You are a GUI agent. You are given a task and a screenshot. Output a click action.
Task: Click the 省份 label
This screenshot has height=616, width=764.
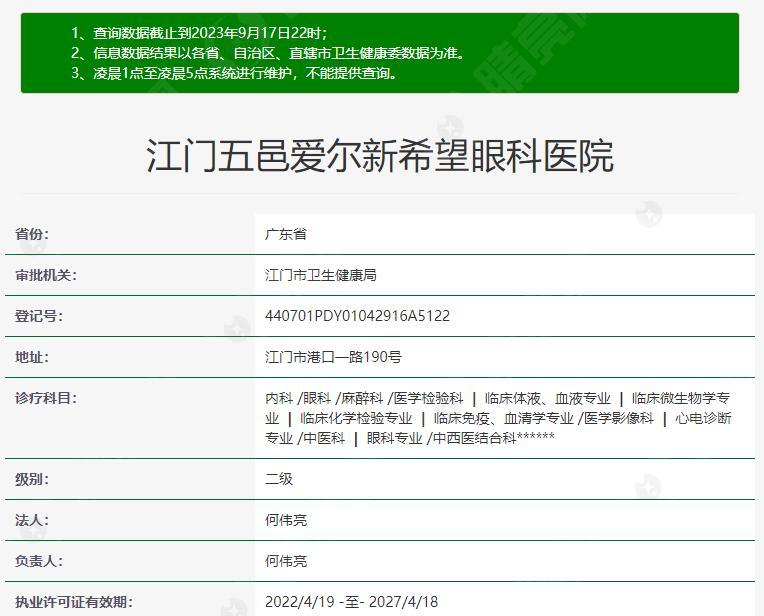tap(32, 234)
